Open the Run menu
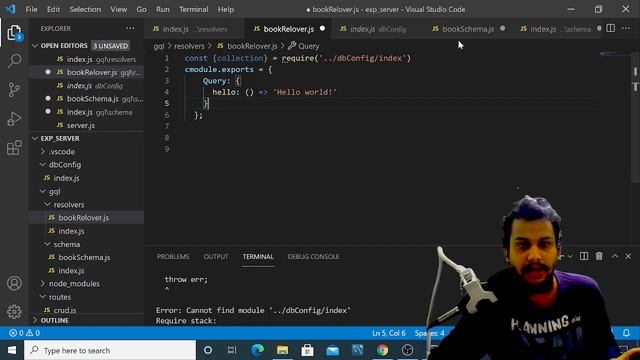Screen dimensions: 640x360 coord(162,9)
